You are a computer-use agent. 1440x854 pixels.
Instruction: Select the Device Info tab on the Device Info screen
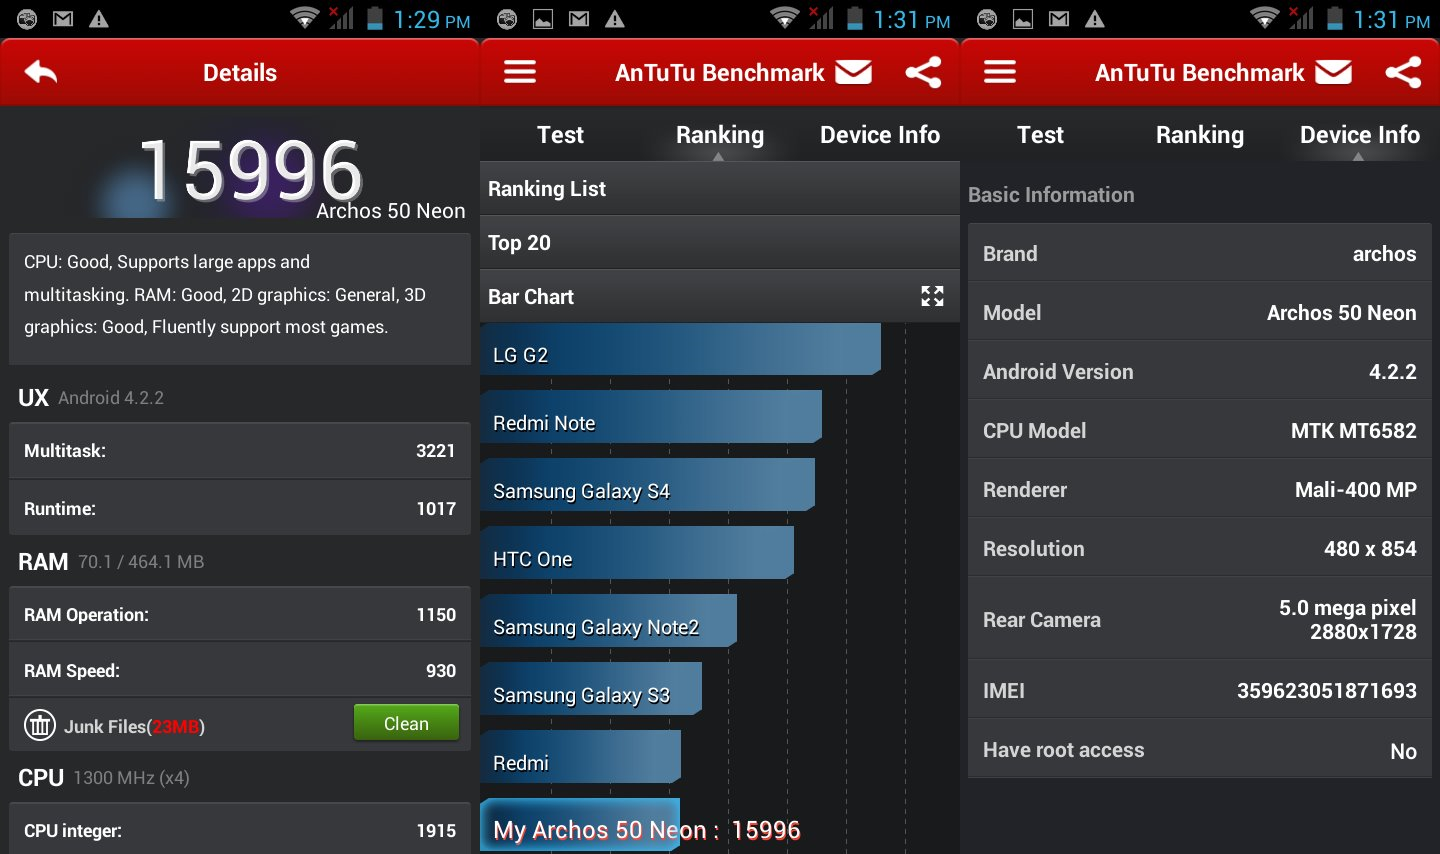[1360, 135]
